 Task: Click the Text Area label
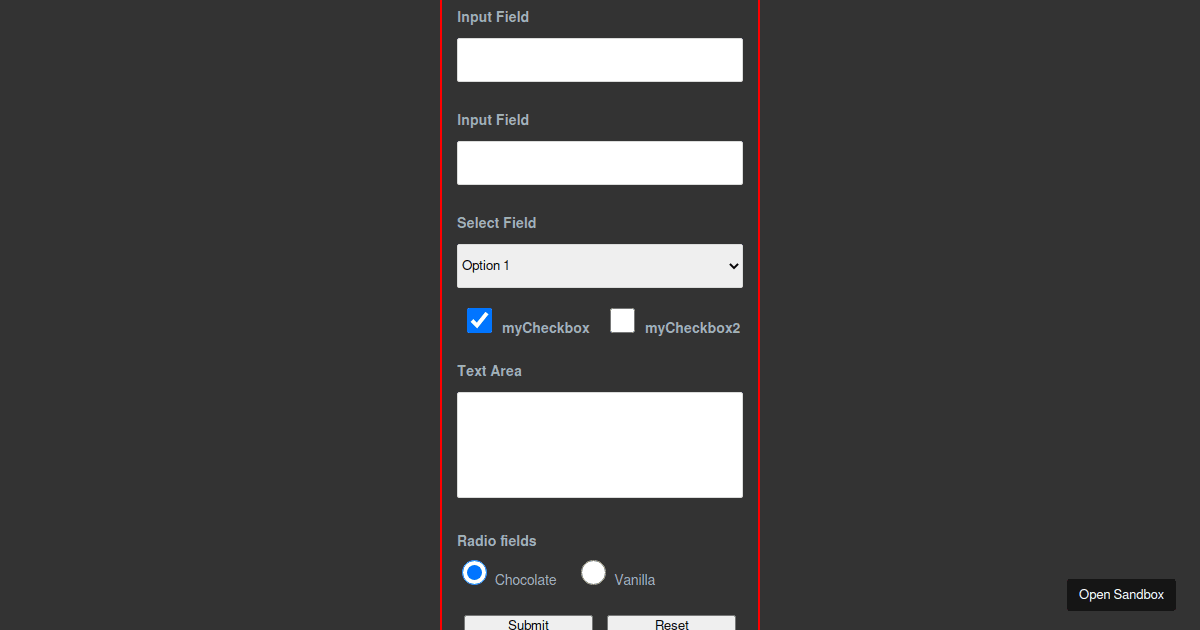(x=489, y=370)
